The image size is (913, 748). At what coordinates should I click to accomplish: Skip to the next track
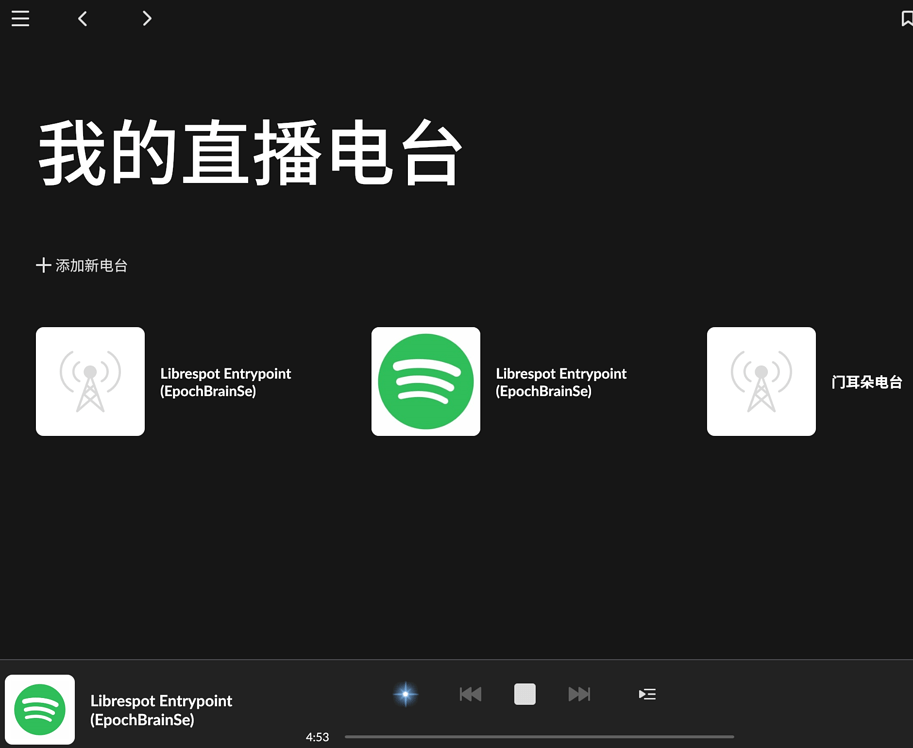click(579, 694)
